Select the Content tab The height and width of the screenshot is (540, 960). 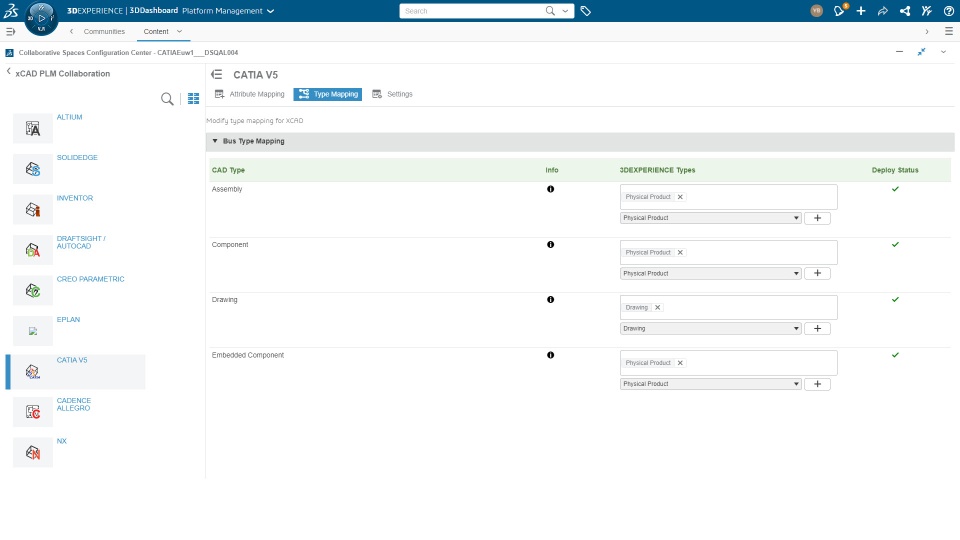[x=156, y=31]
